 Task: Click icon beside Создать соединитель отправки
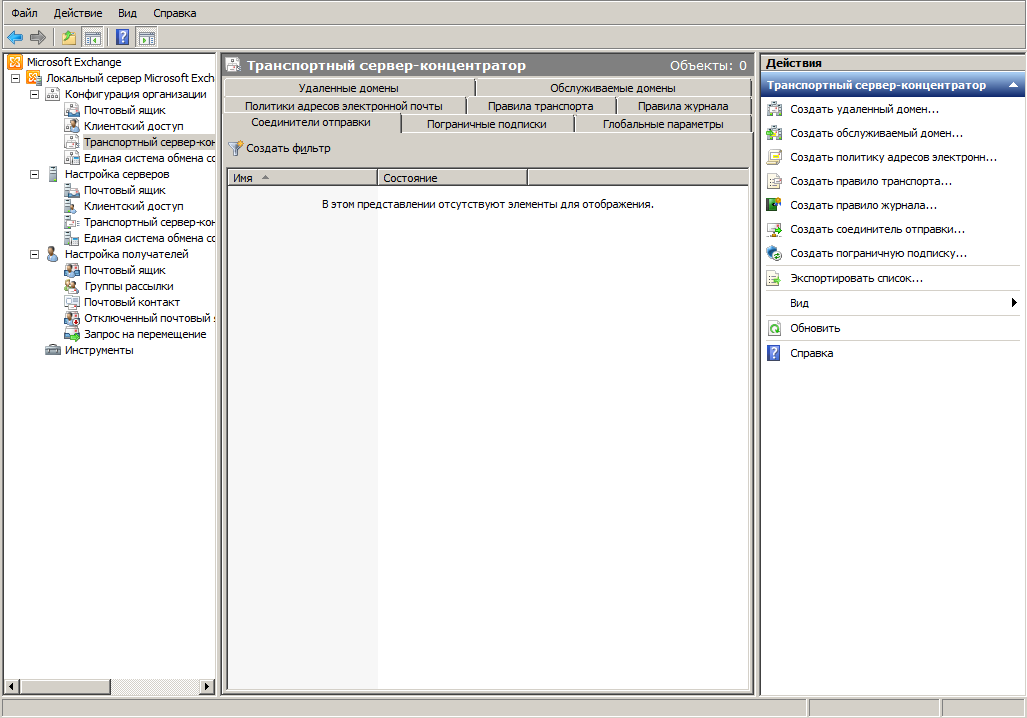click(x=774, y=229)
